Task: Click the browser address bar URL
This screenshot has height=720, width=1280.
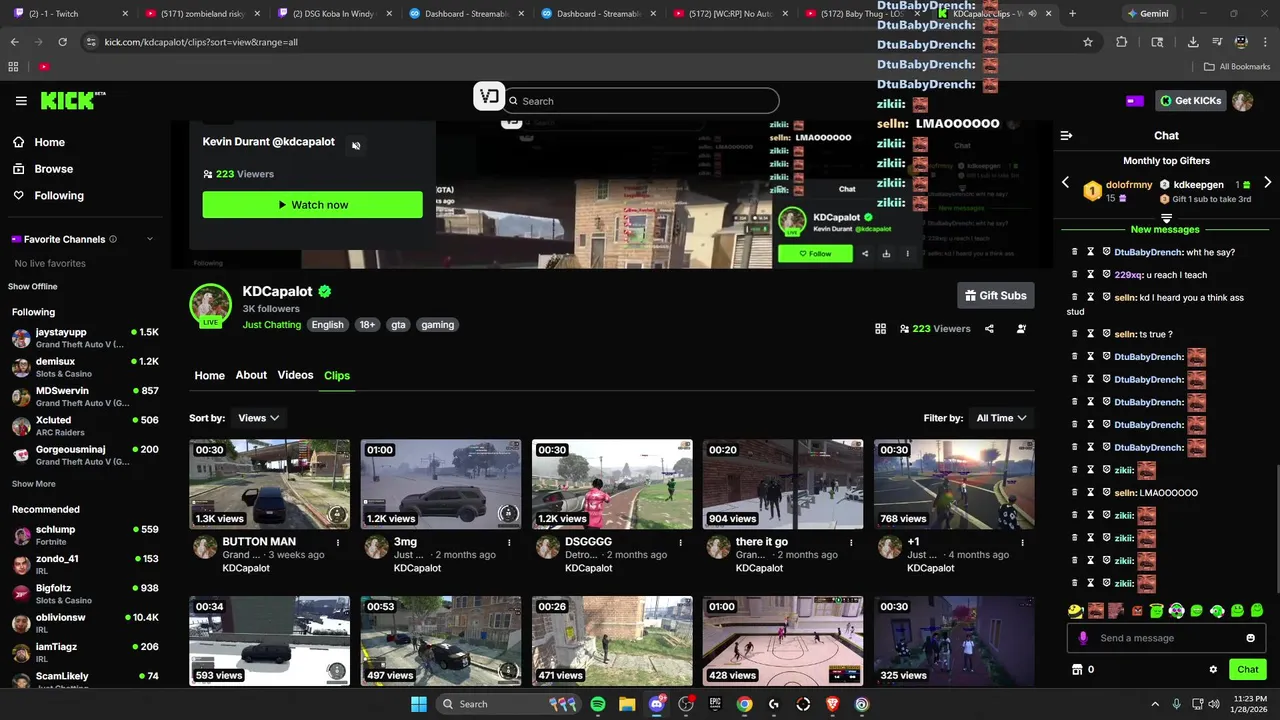Action: tap(201, 42)
